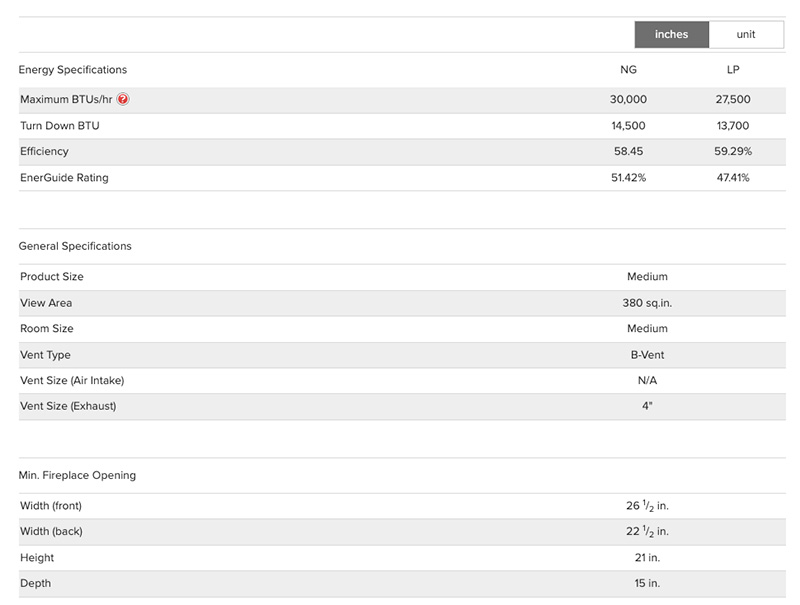
Task: Select the Width (back) row label
Action: [51, 532]
